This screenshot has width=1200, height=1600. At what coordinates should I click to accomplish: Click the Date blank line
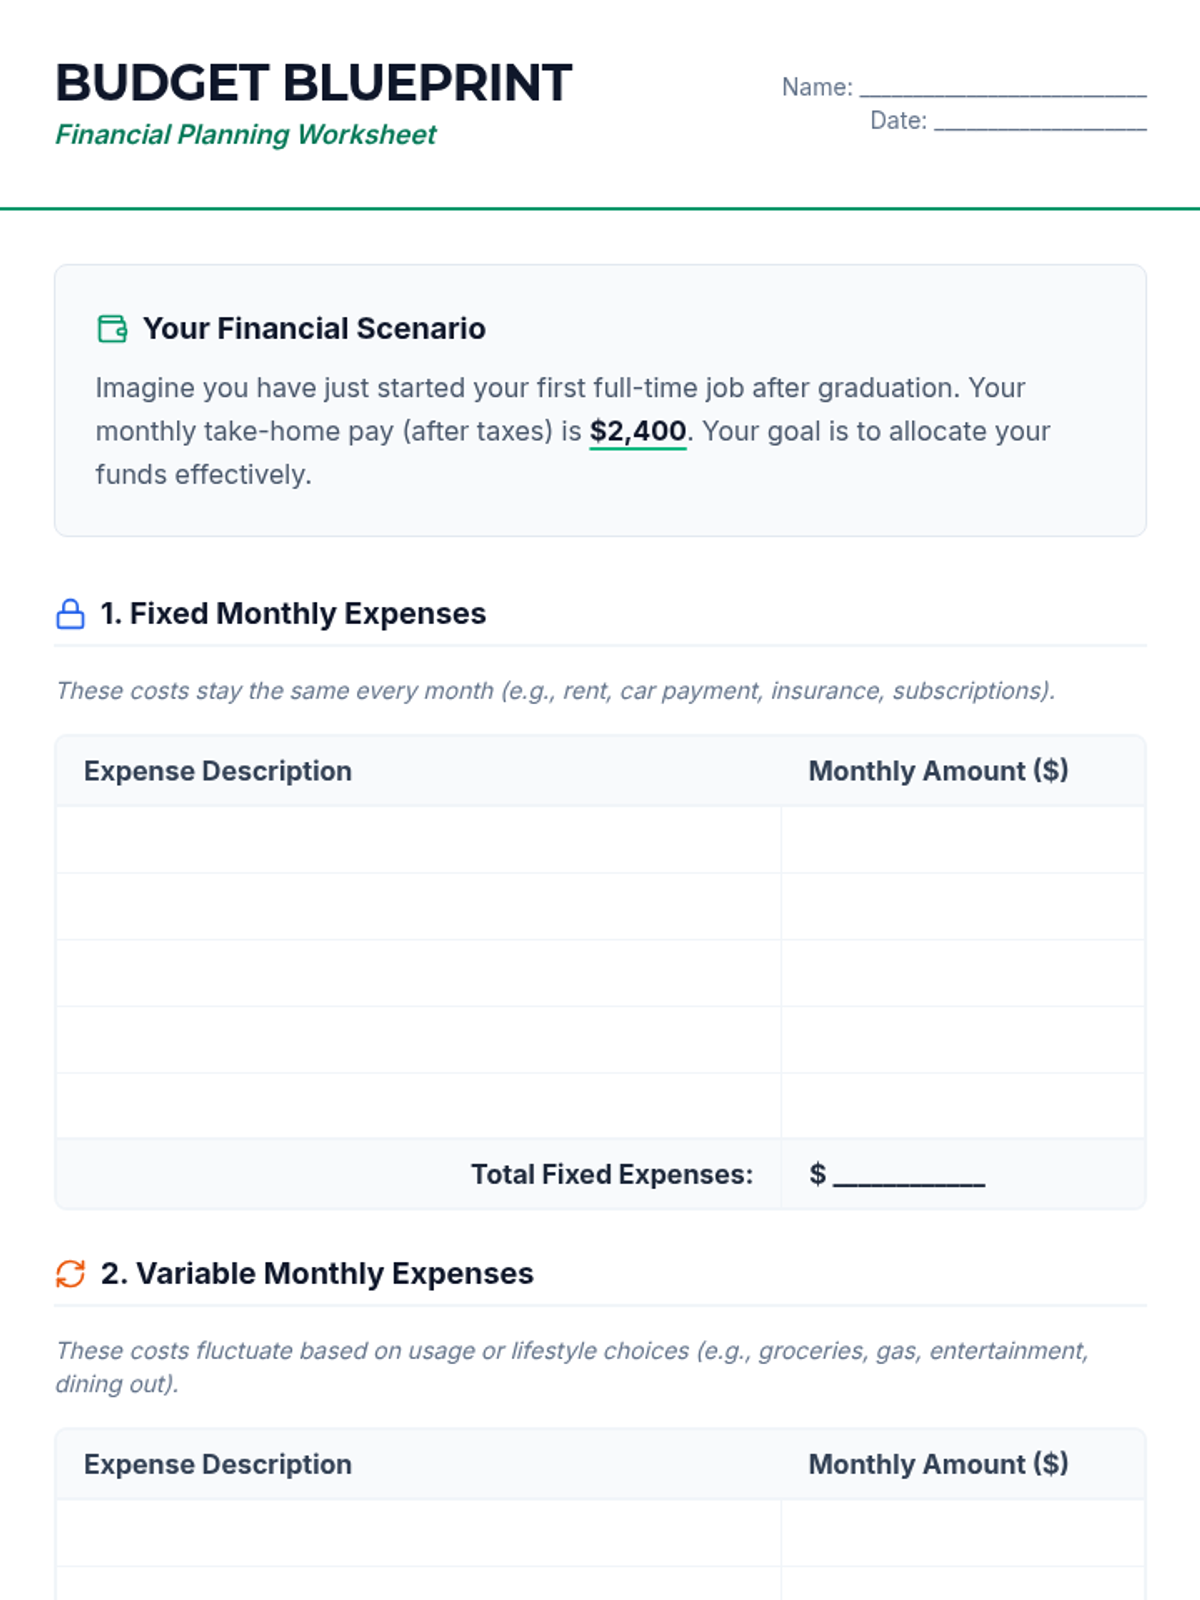point(1040,123)
